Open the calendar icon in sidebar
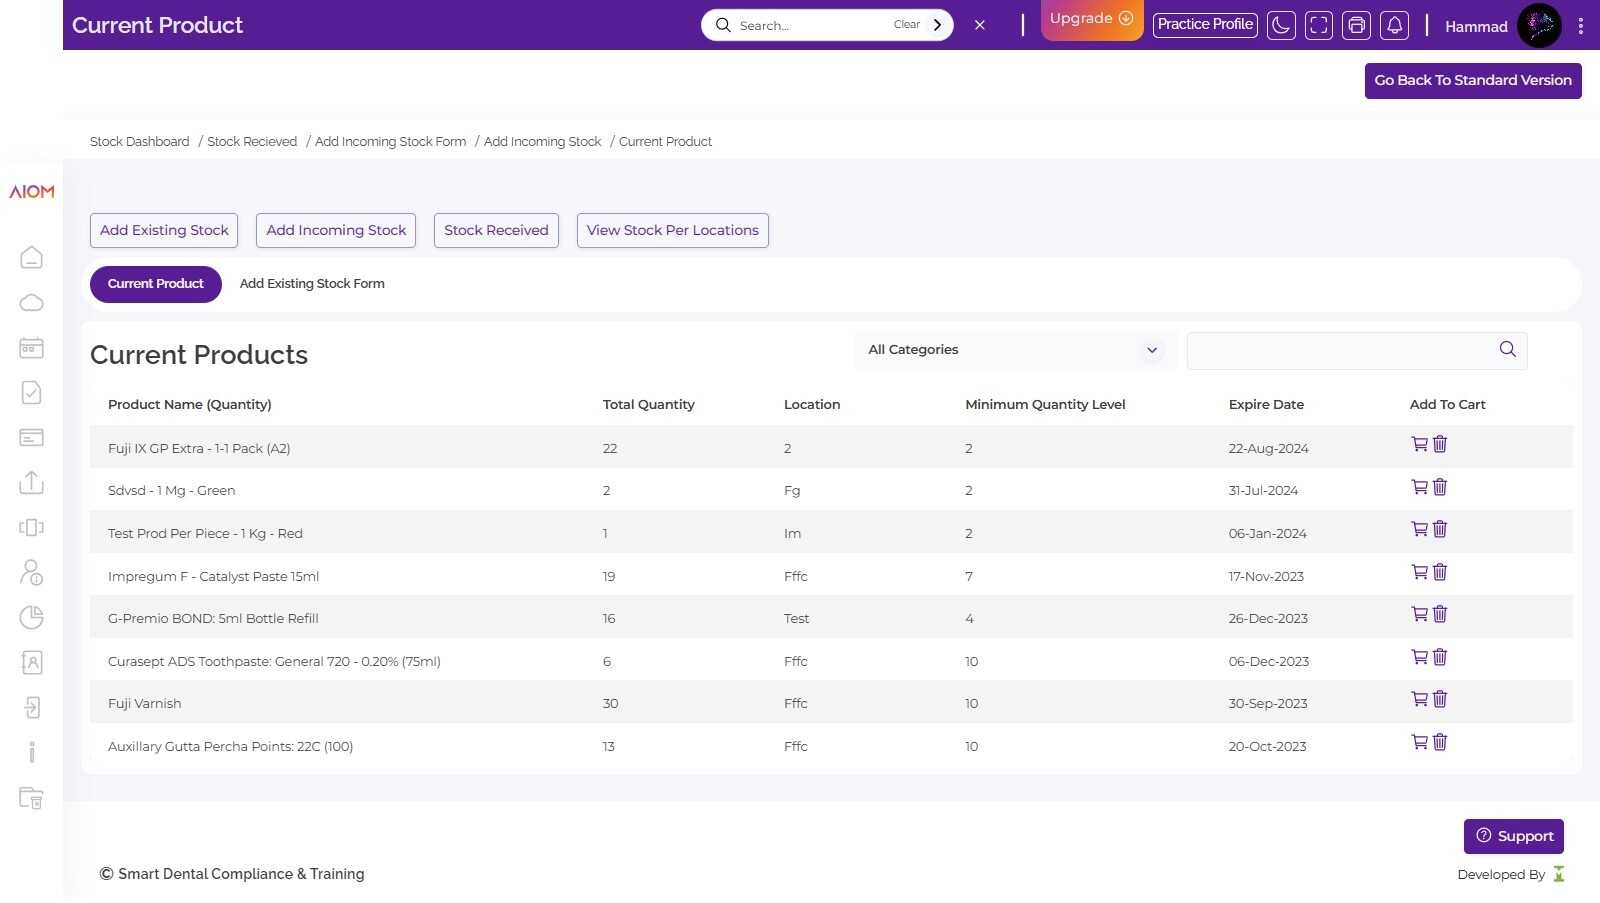The height and width of the screenshot is (903, 1600). pyautogui.click(x=31, y=348)
